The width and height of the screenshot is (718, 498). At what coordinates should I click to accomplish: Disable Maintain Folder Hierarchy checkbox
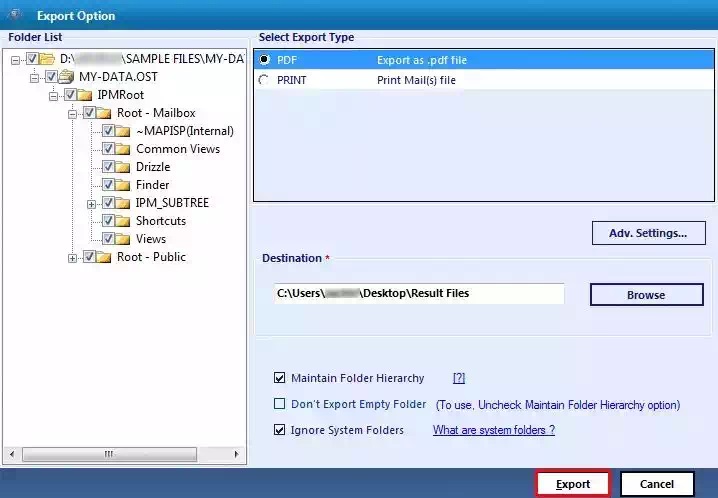pyautogui.click(x=279, y=378)
